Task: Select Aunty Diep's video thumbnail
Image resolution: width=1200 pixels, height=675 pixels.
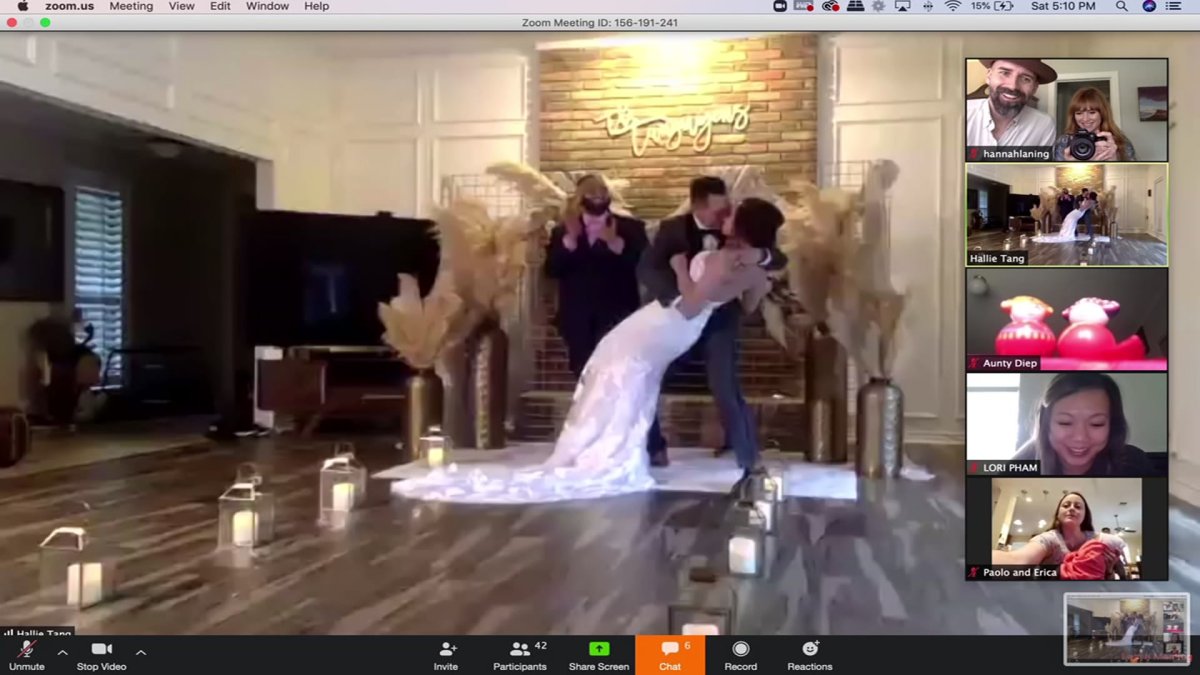Action: click(1065, 320)
